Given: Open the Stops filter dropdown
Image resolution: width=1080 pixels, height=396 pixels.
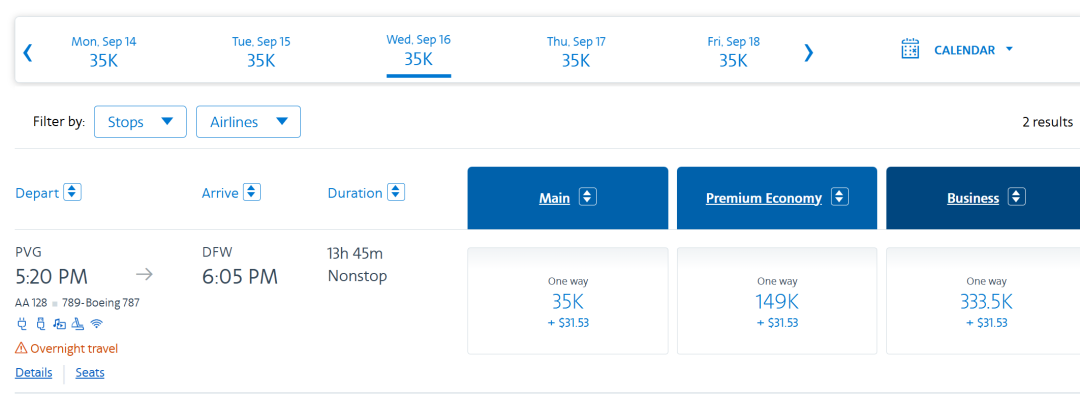Looking at the screenshot, I should pos(141,122).
